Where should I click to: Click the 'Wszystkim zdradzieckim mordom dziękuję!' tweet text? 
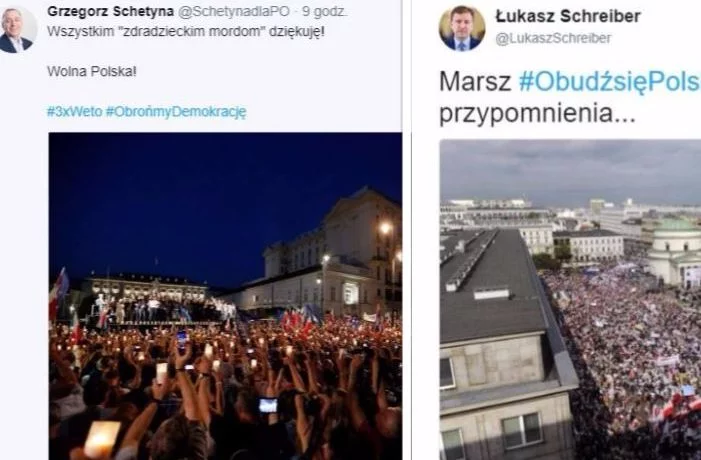pyautogui.click(x=186, y=32)
